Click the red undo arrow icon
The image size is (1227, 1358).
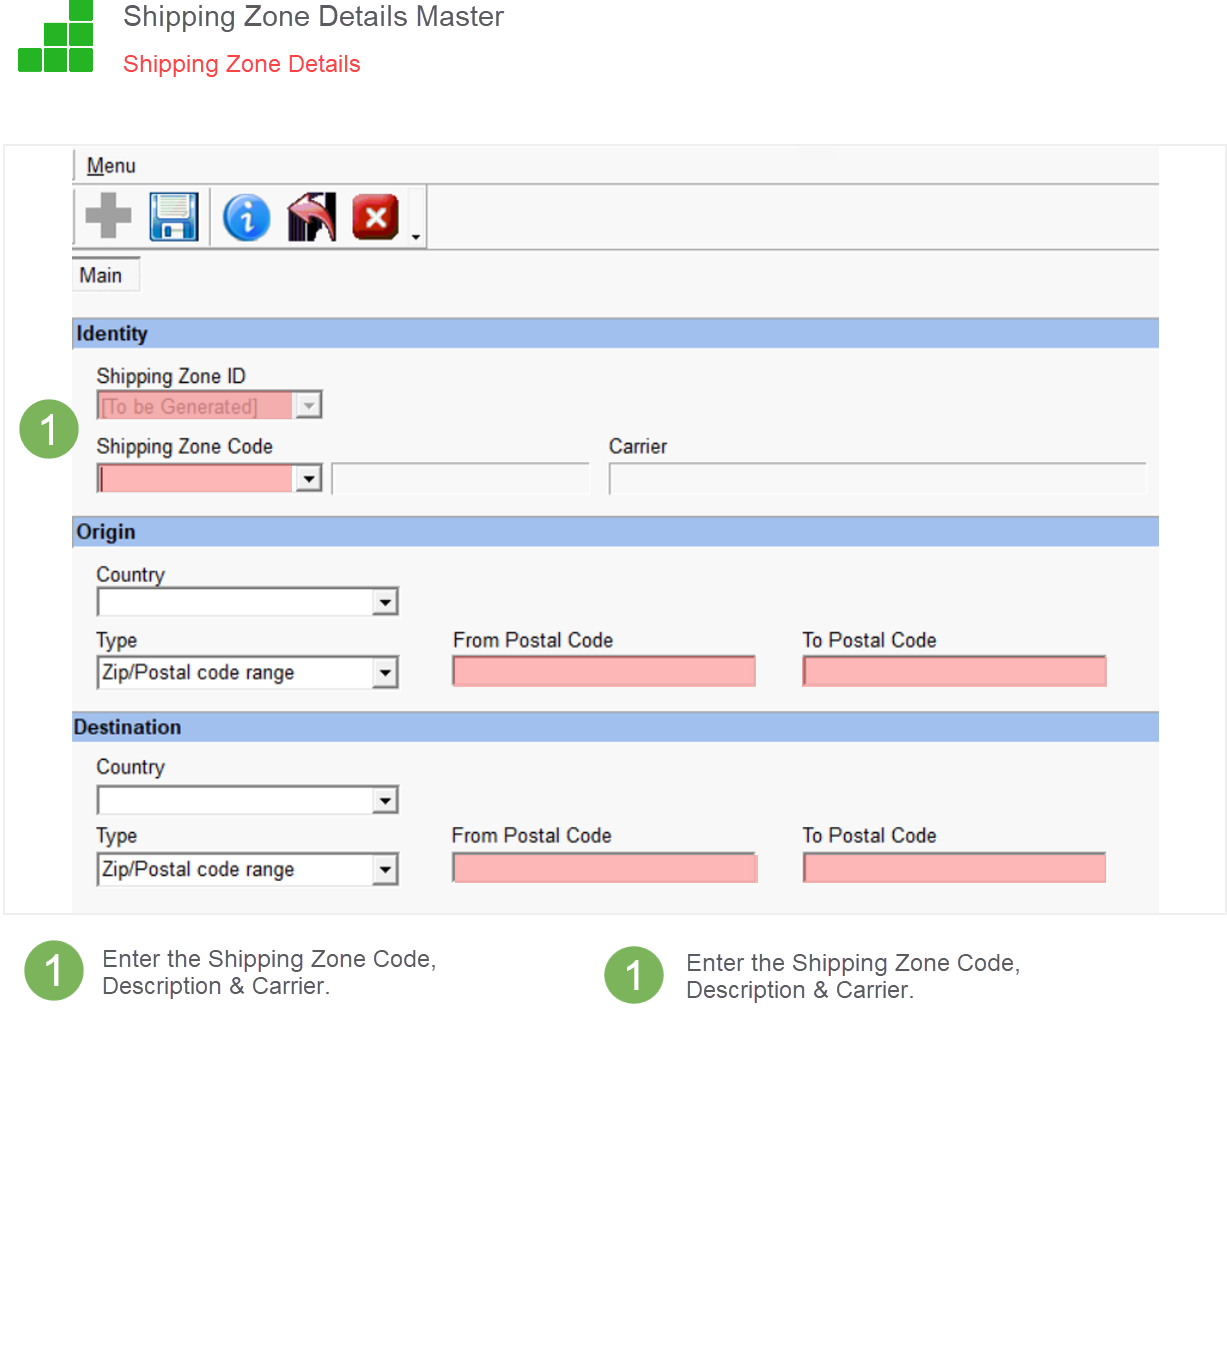pyautogui.click(x=311, y=217)
